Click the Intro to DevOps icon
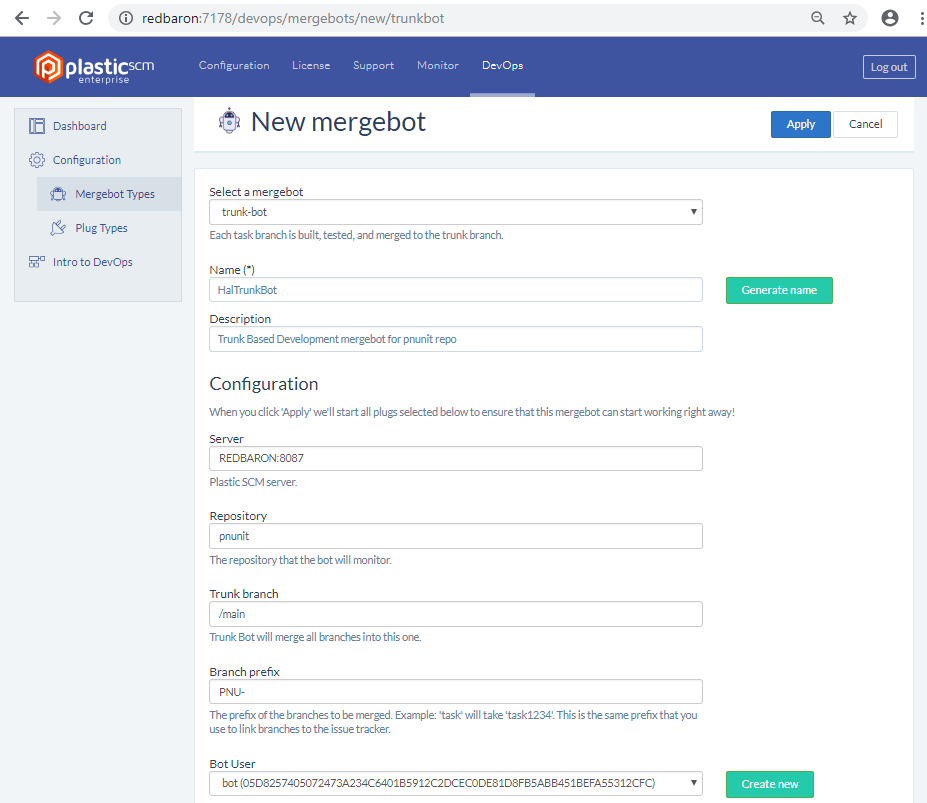The image size is (927, 803). point(37,262)
